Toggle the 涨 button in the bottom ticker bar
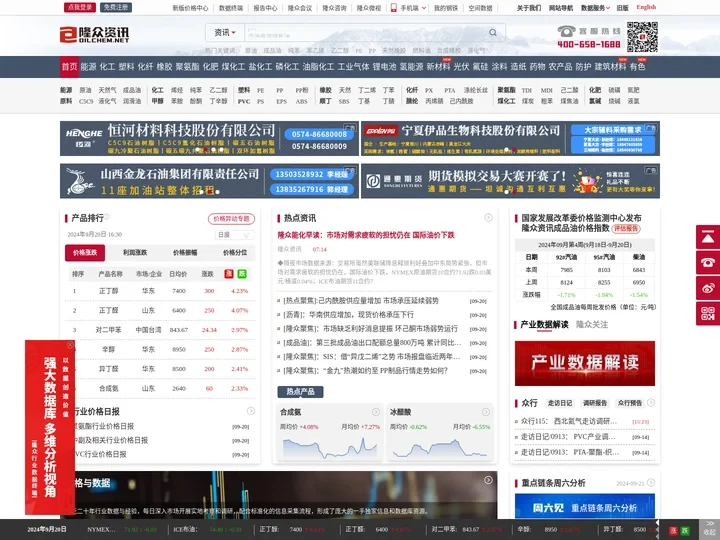This screenshot has width=720, height=540. click(673, 531)
